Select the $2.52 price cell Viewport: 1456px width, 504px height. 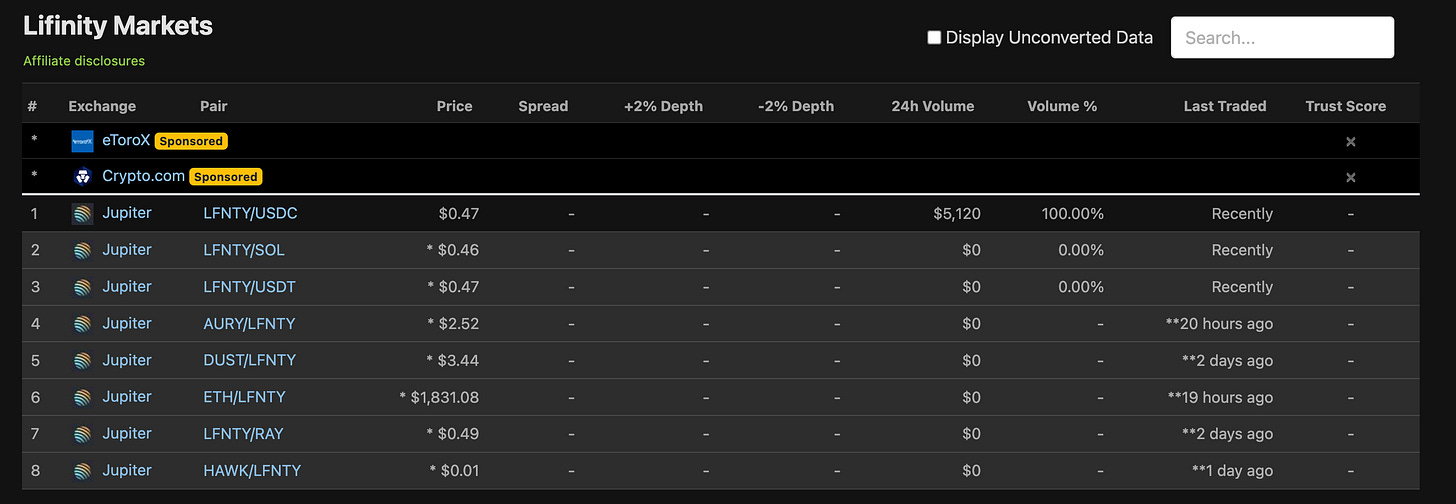(x=453, y=324)
